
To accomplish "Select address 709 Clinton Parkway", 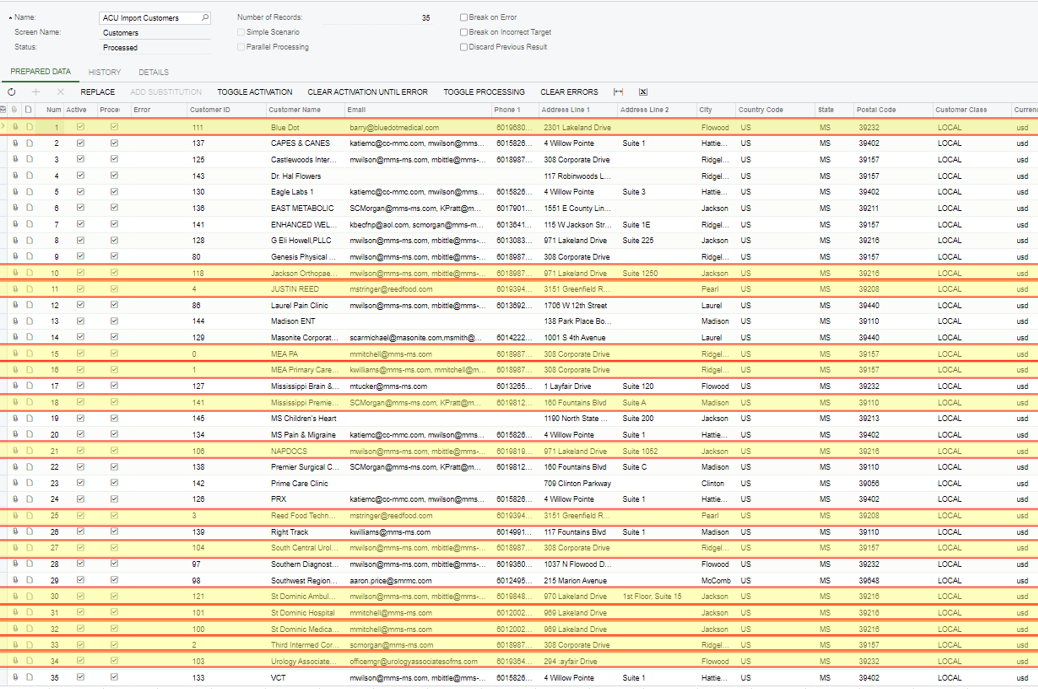I will (x=577, y=483).
